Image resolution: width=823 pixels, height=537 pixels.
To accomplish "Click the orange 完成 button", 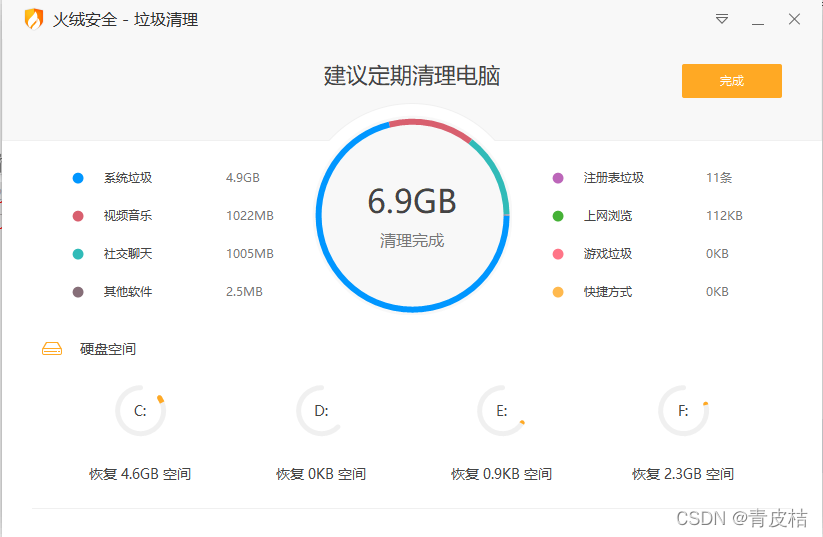I will coord(732,81).
